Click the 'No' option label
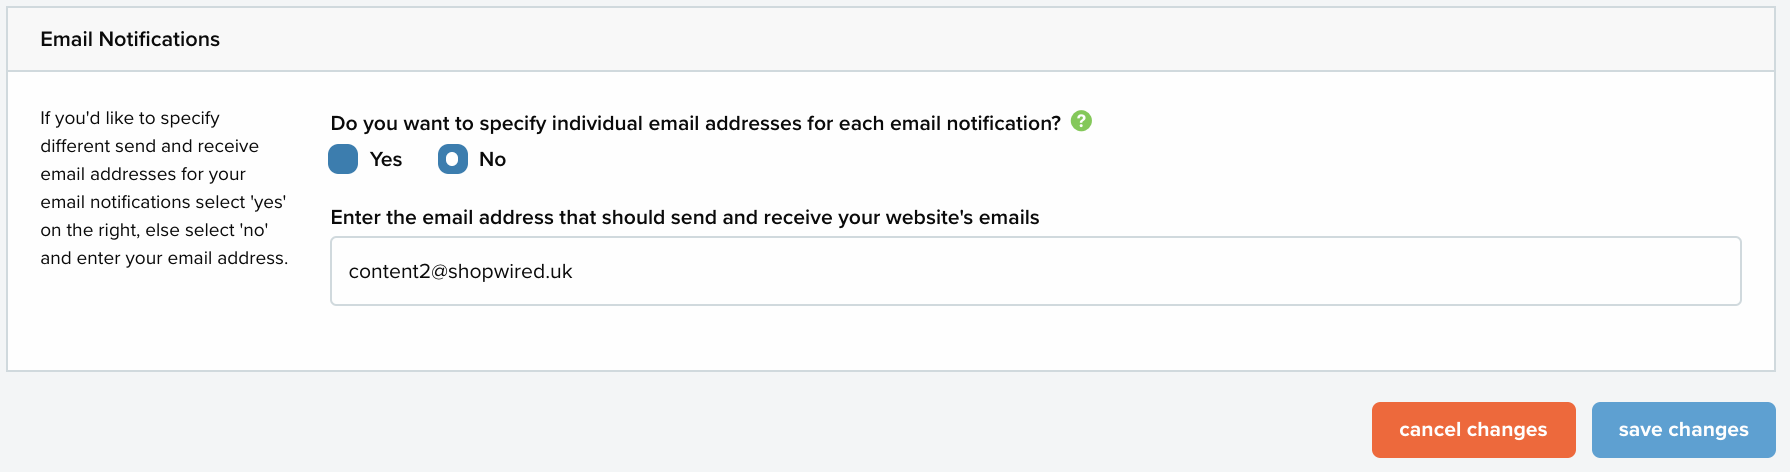The width and height of the screenshot is (1790, 472). click(492, 159)
